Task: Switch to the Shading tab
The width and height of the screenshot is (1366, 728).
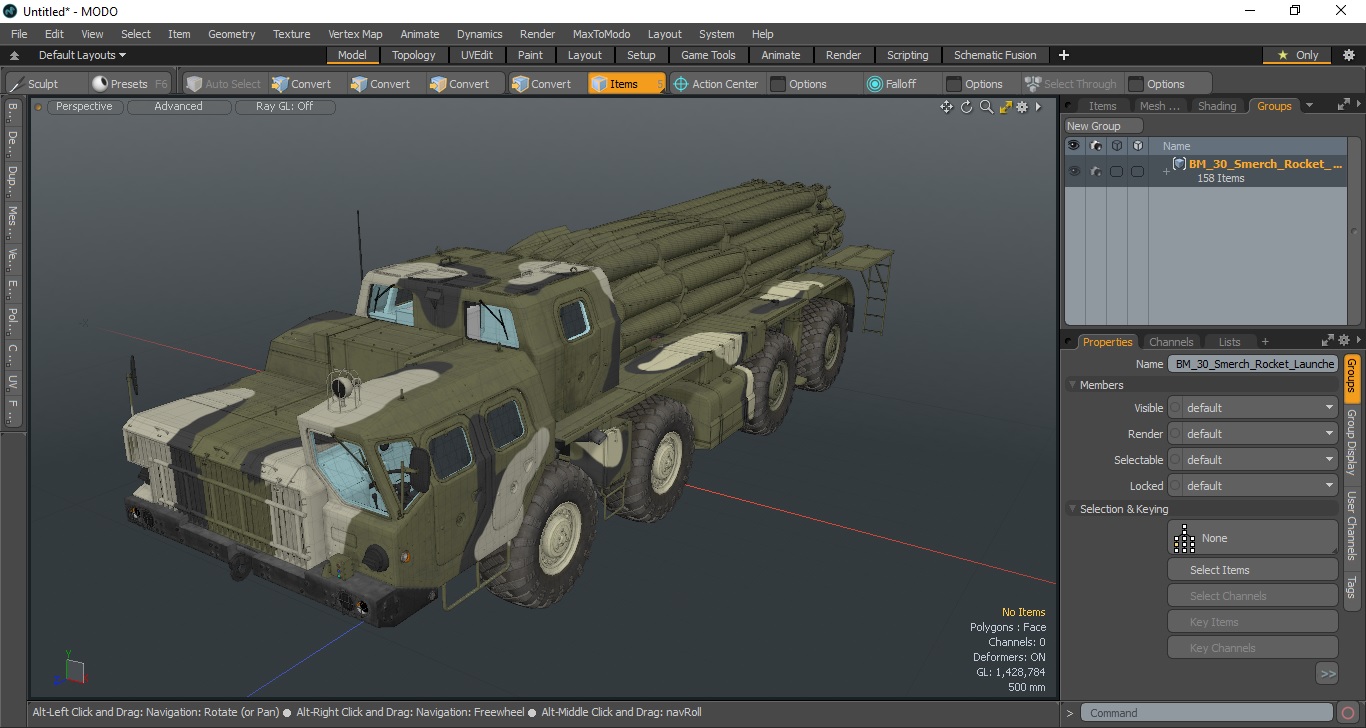Action: tap(1217, 106)
